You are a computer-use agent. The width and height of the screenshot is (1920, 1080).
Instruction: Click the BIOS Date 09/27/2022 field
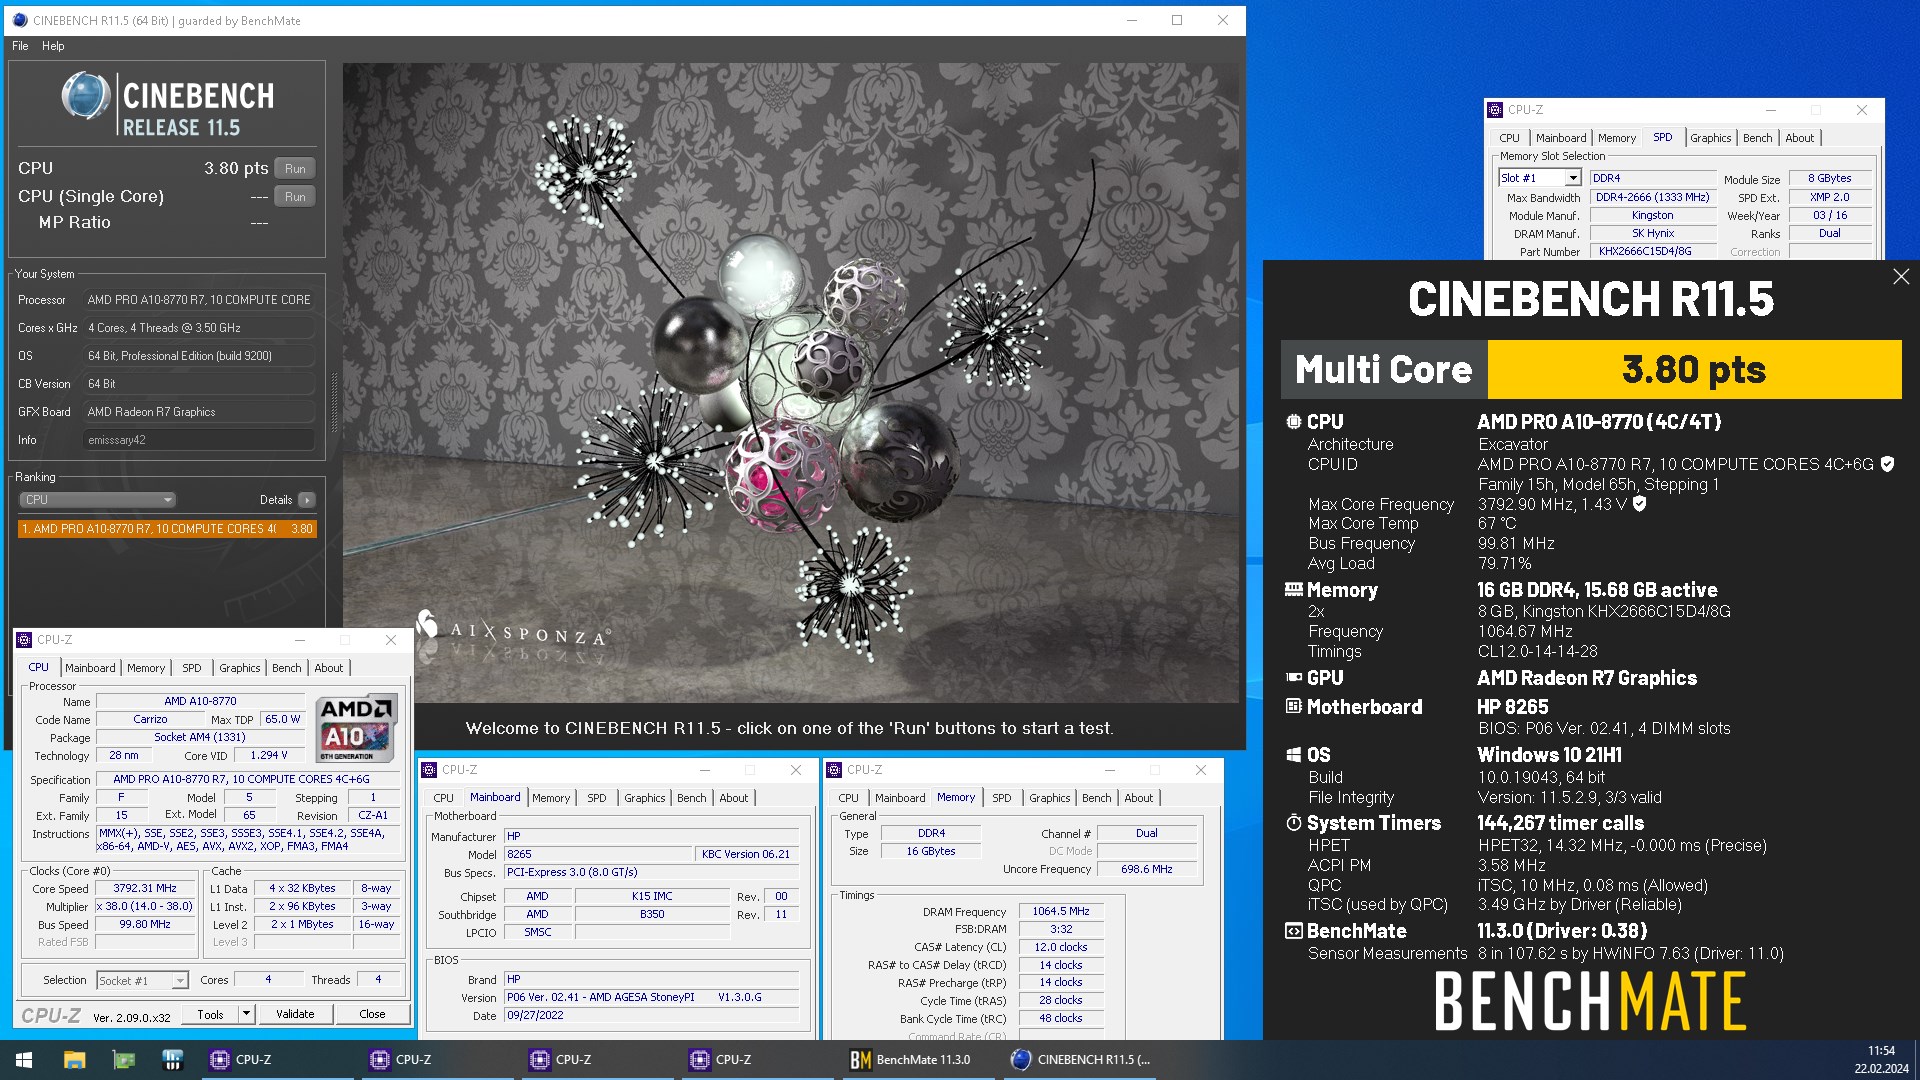click(651, 1015)
